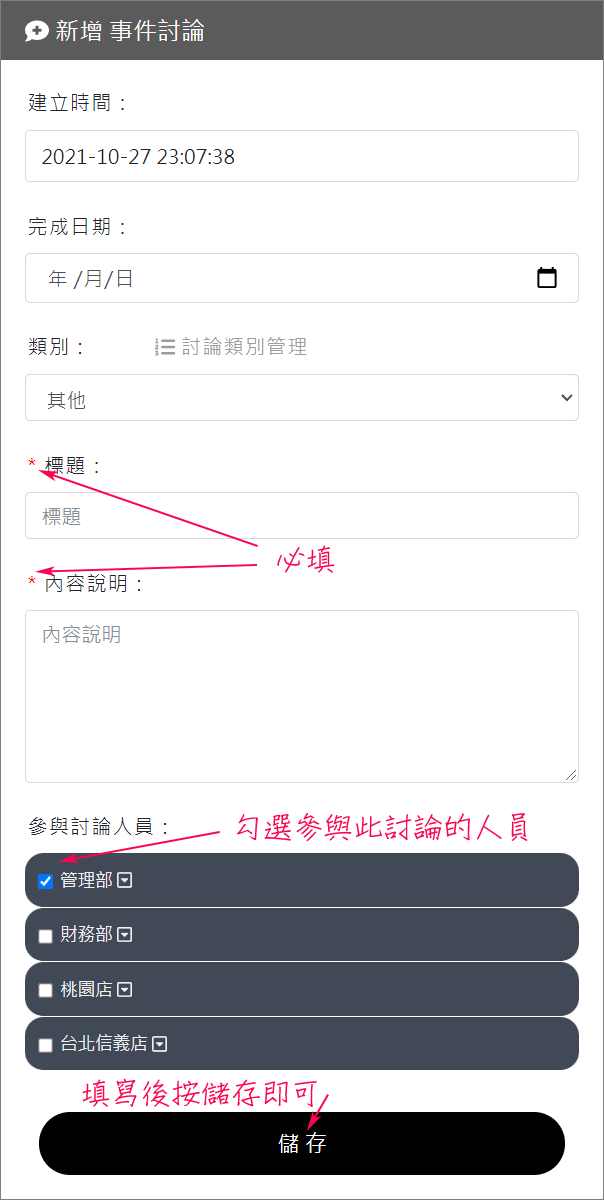Image resolution: width=604 pixels, height=1200 pixels.
Task: Click the 內容說明 text area
Action: click(x=302, y=696)
